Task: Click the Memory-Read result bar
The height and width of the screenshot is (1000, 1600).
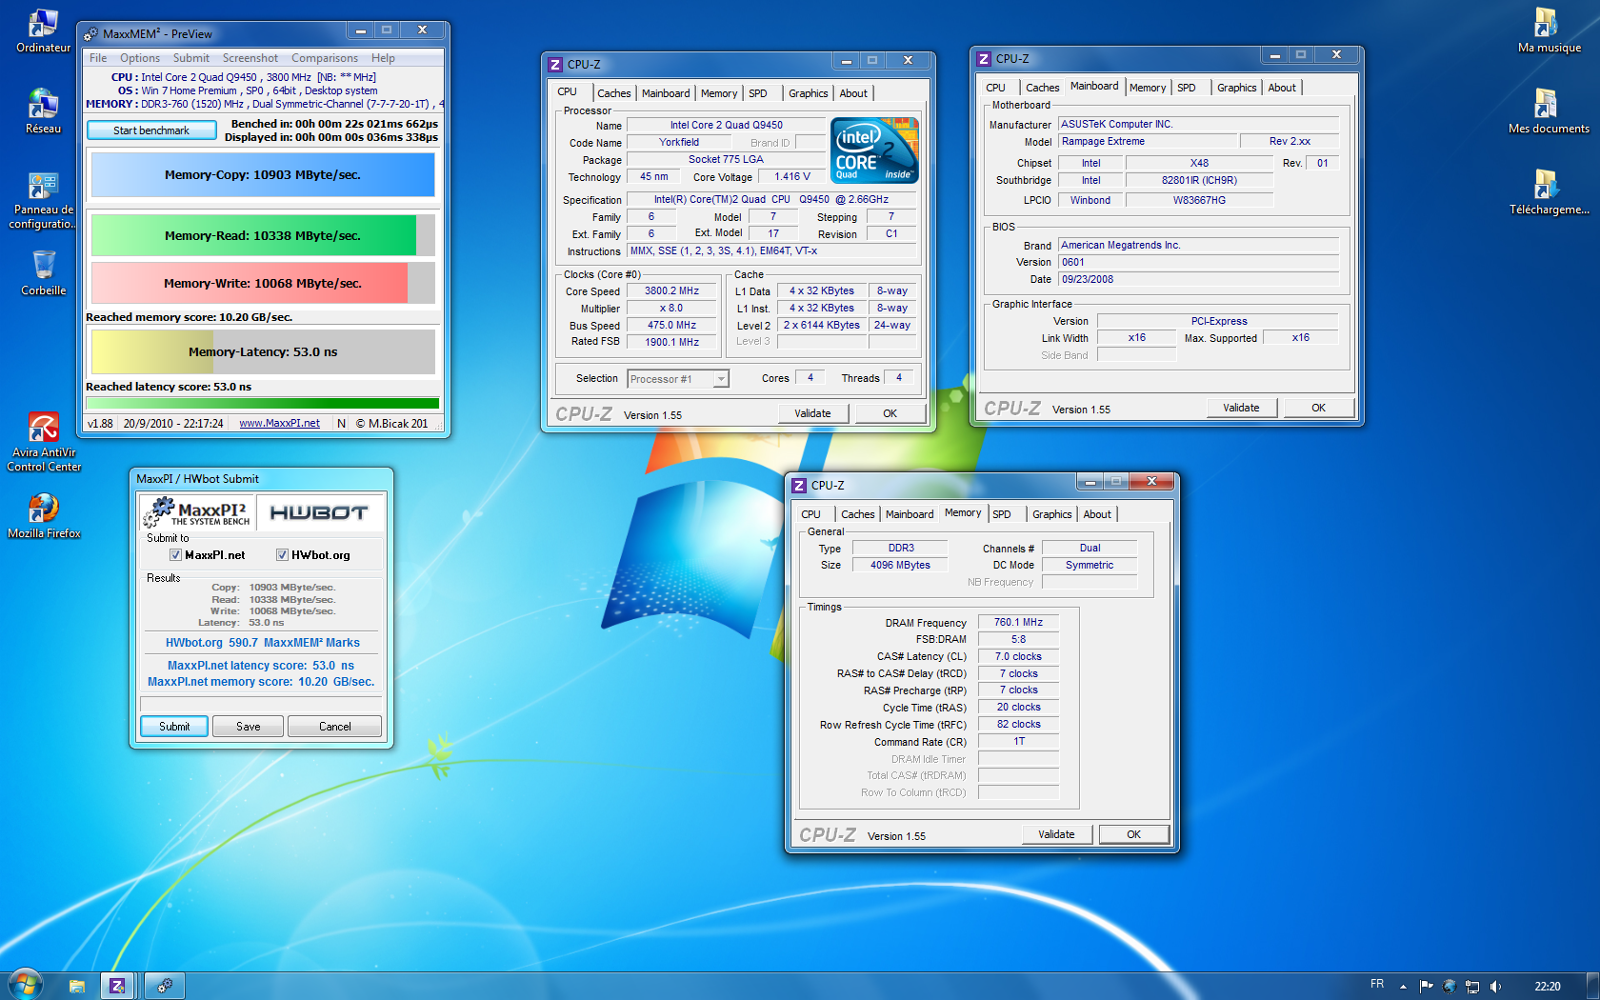Action: (263, 236)
